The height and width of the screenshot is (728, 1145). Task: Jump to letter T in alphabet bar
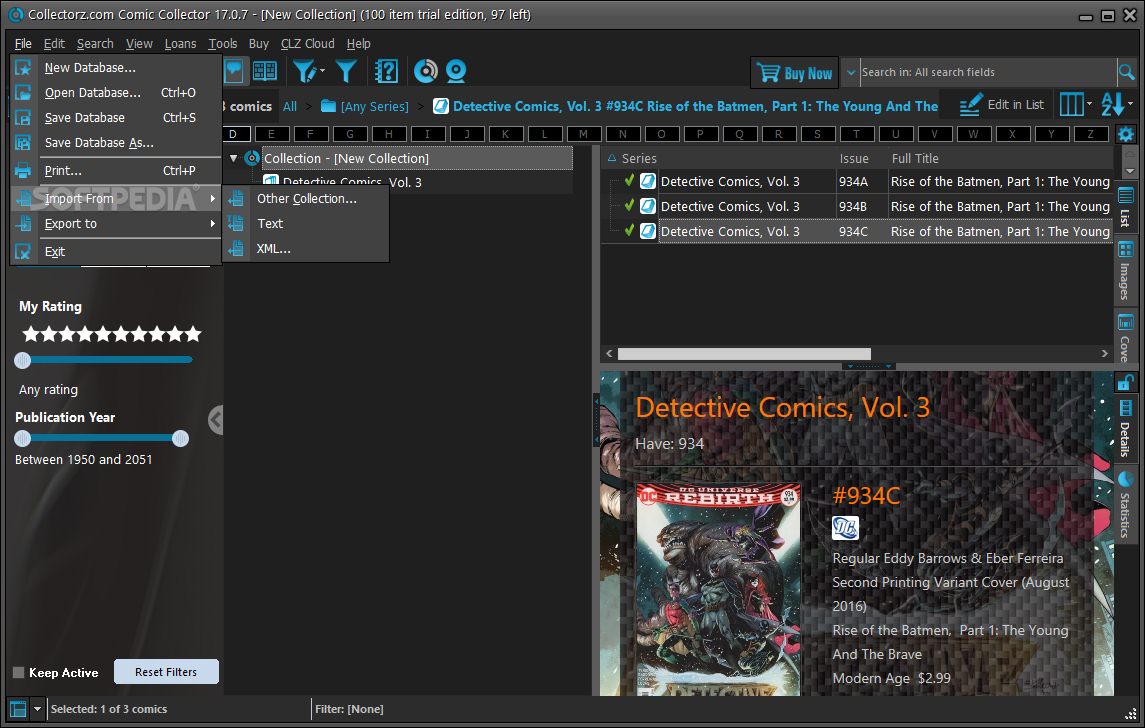click(x=856, y=134)
